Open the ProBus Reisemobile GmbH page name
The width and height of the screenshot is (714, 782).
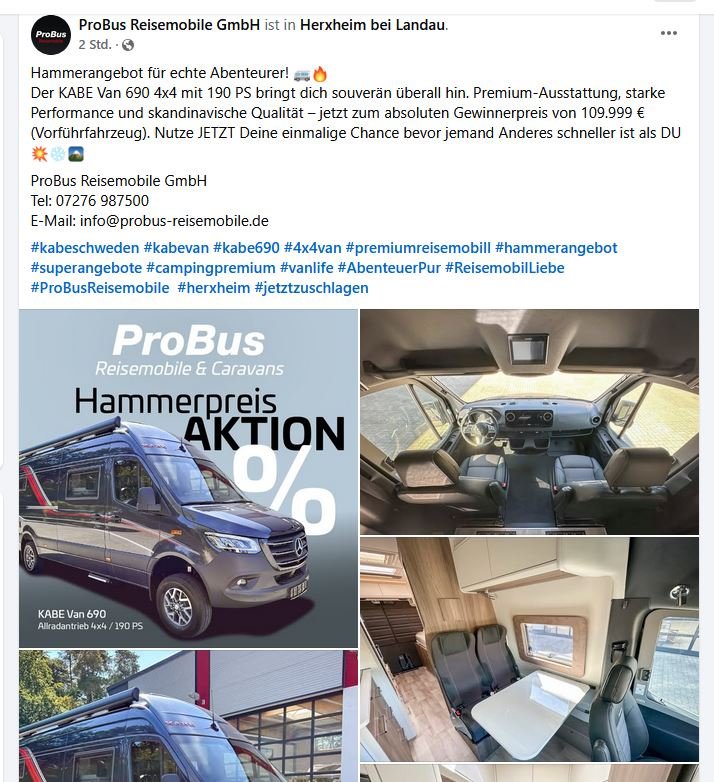pyautogui.click(x=169, y=24)
